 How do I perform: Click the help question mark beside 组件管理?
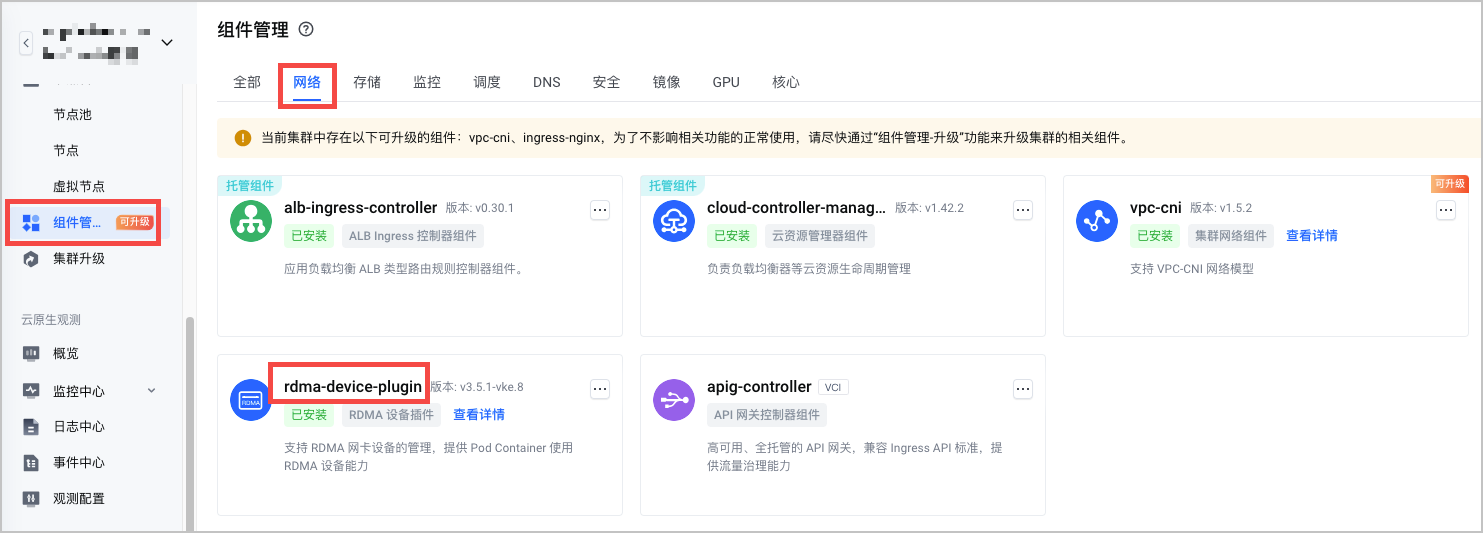tap(306, 30)
